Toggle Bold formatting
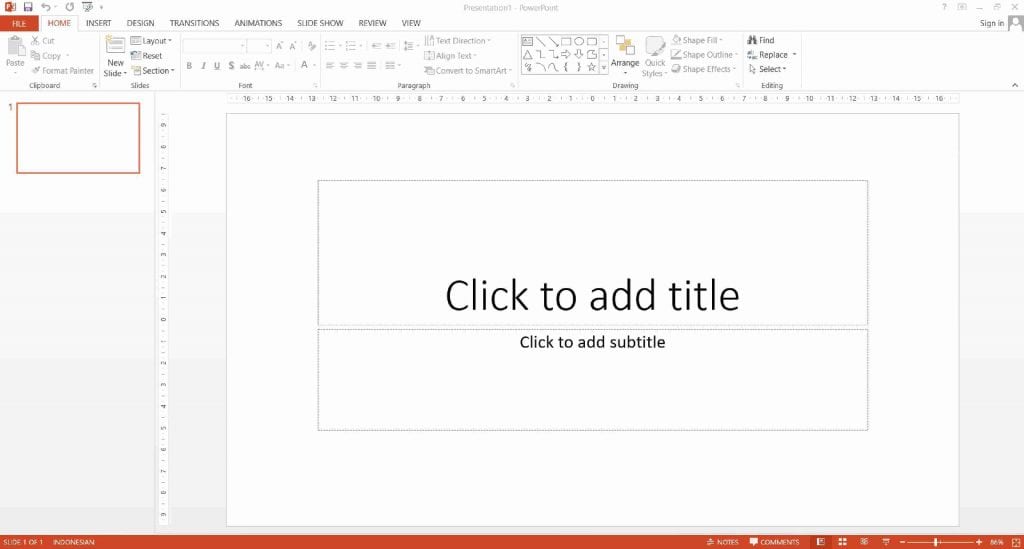Screen dimensions: 1024x549 pos(189,65)
